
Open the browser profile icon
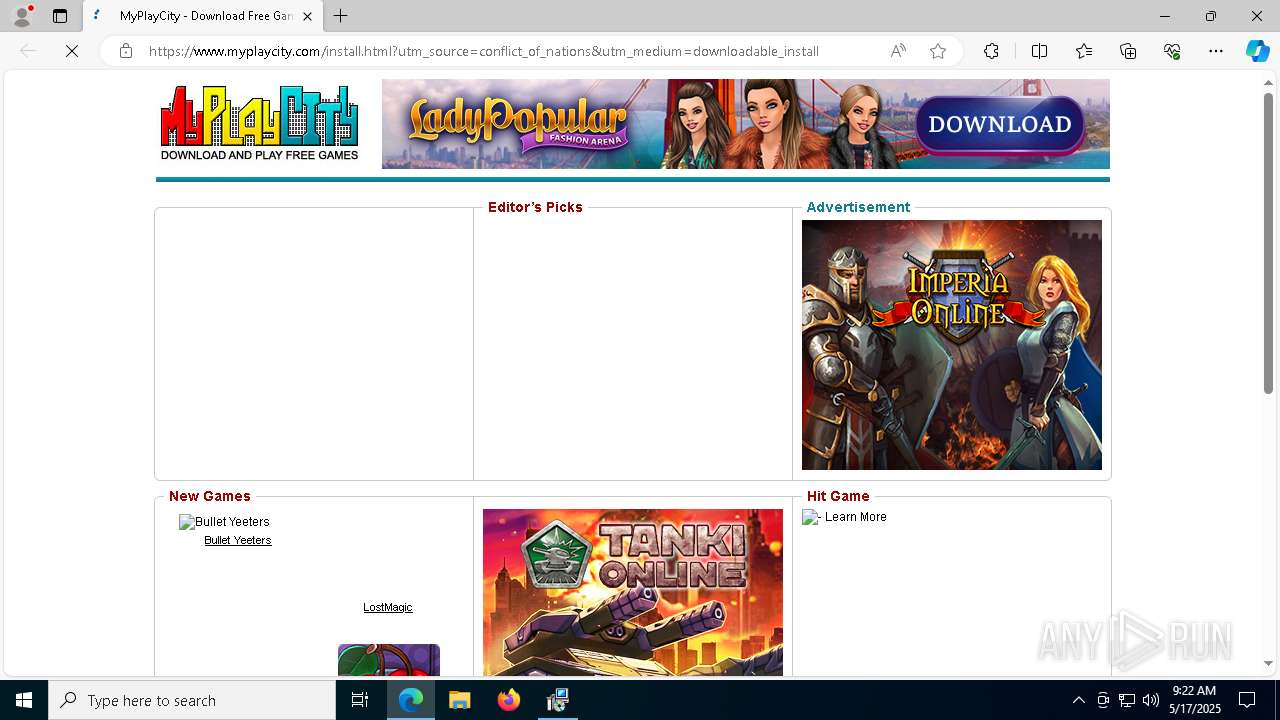point(22,16)
